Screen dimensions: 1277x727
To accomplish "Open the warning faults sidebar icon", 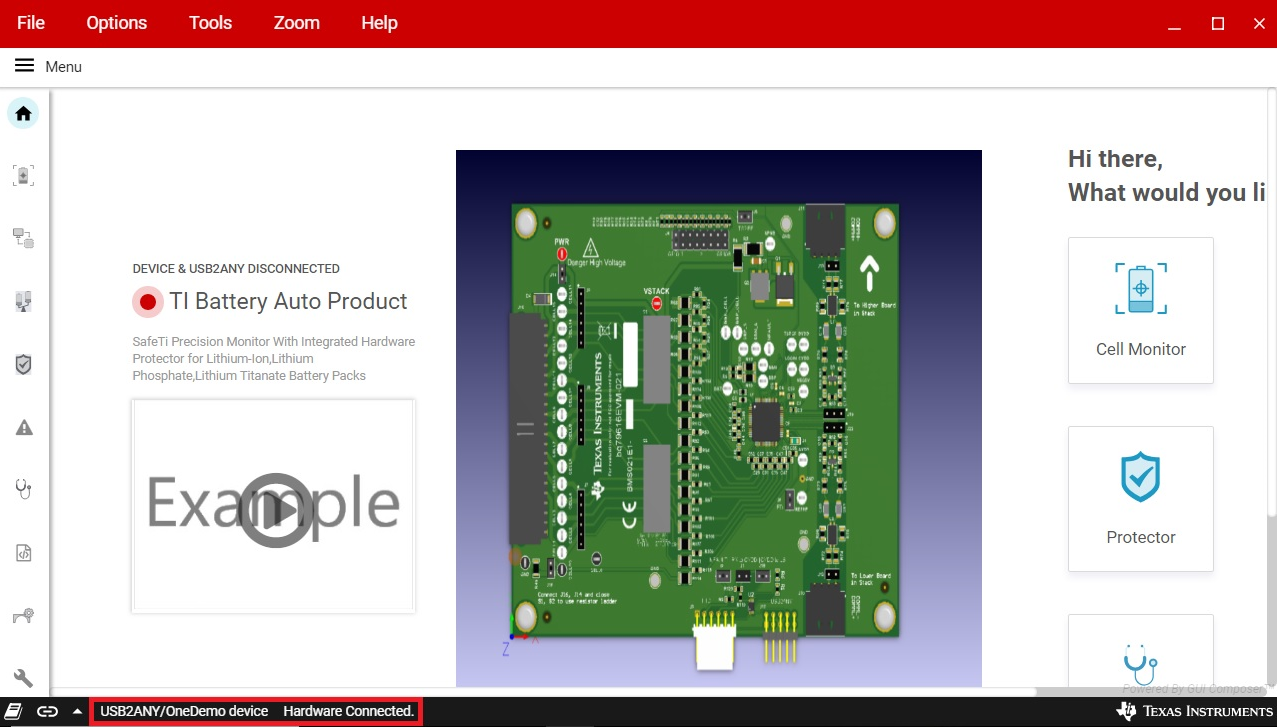I will click(x=23, y=427).
